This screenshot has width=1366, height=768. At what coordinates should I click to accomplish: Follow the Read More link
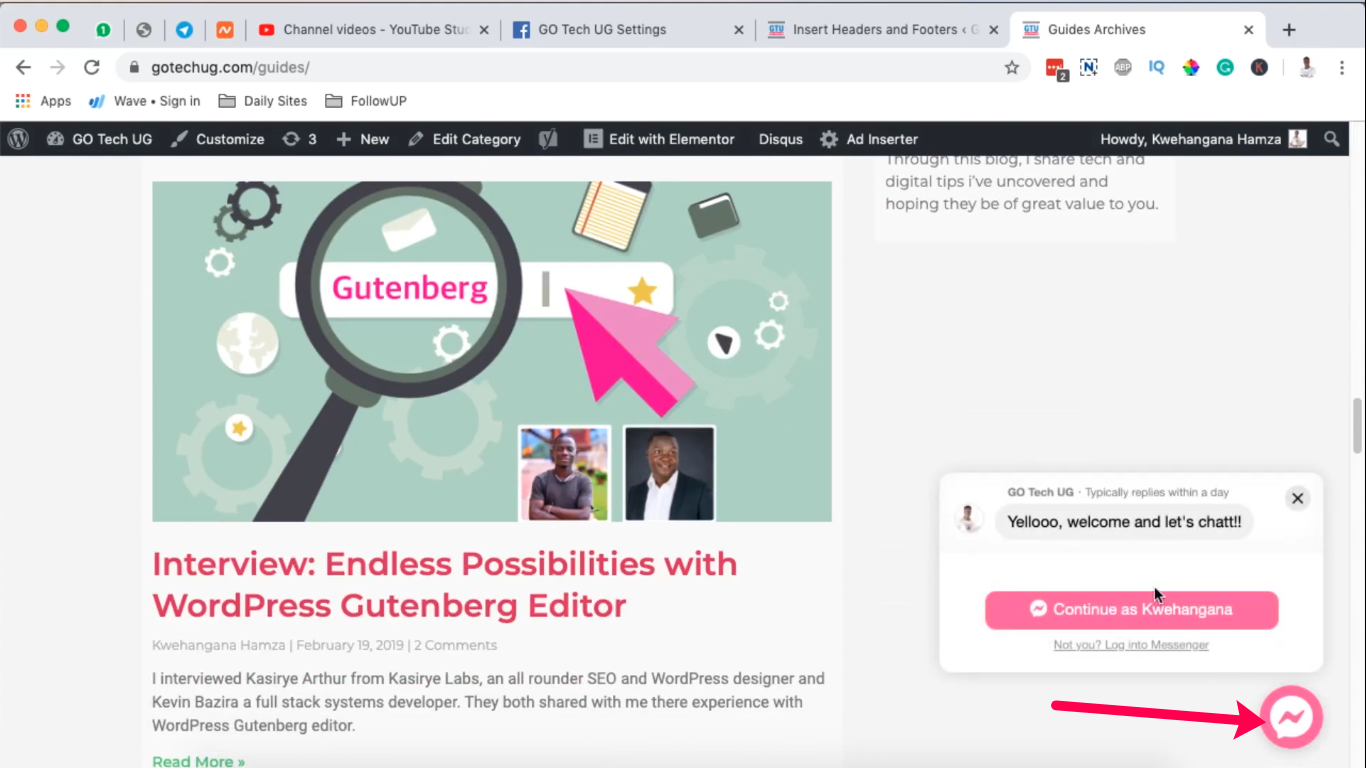pos(198,761)
